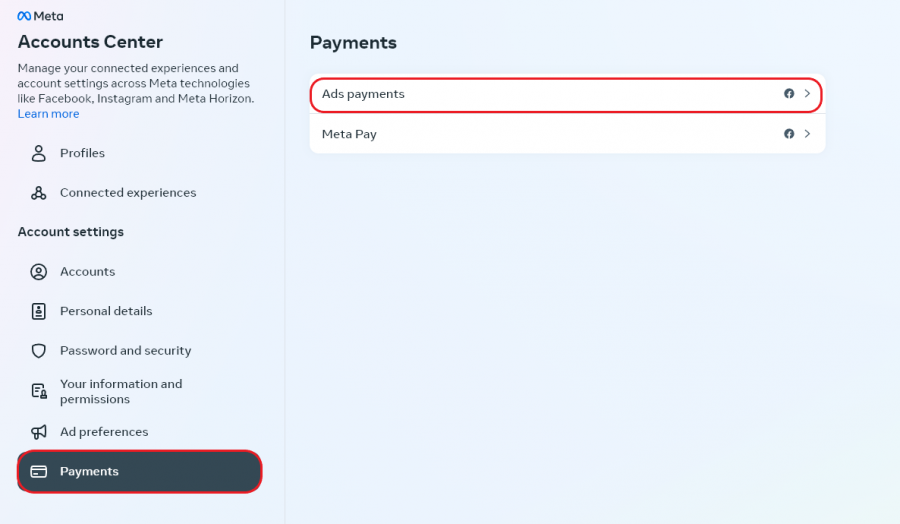This screenshot has height=524, width=900.
Task: Click the Accounts circle icon
Action: pos(39,272)
